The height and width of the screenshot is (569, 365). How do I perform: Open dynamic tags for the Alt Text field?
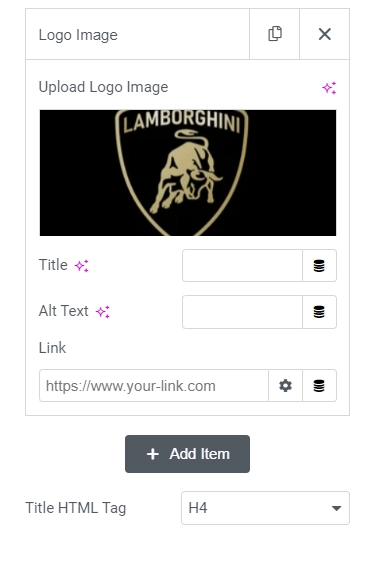[319, 312]
